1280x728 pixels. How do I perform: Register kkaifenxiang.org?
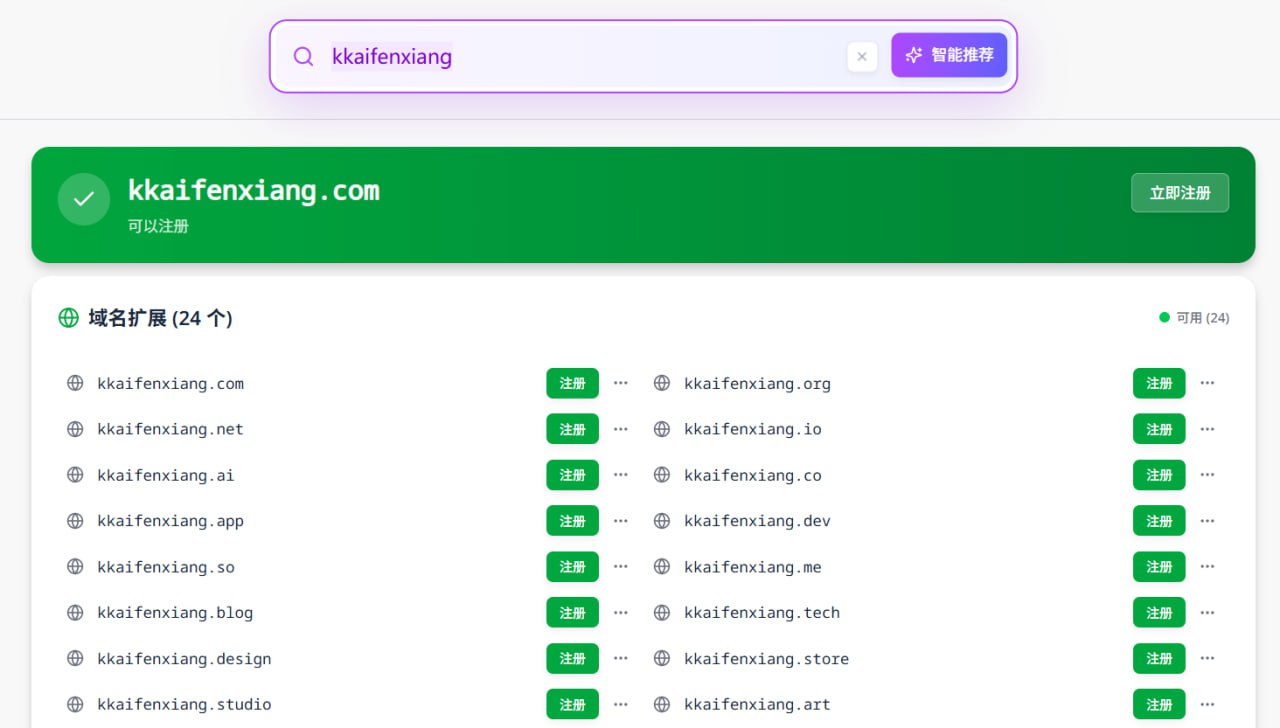tap(1159, 383)
